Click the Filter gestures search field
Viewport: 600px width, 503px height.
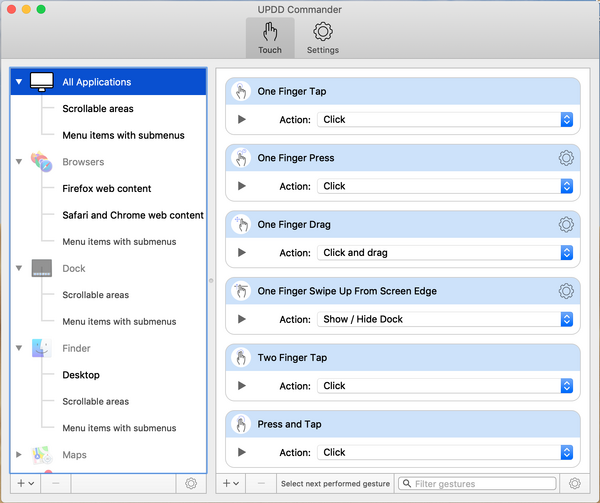click(x=485, y=483)
